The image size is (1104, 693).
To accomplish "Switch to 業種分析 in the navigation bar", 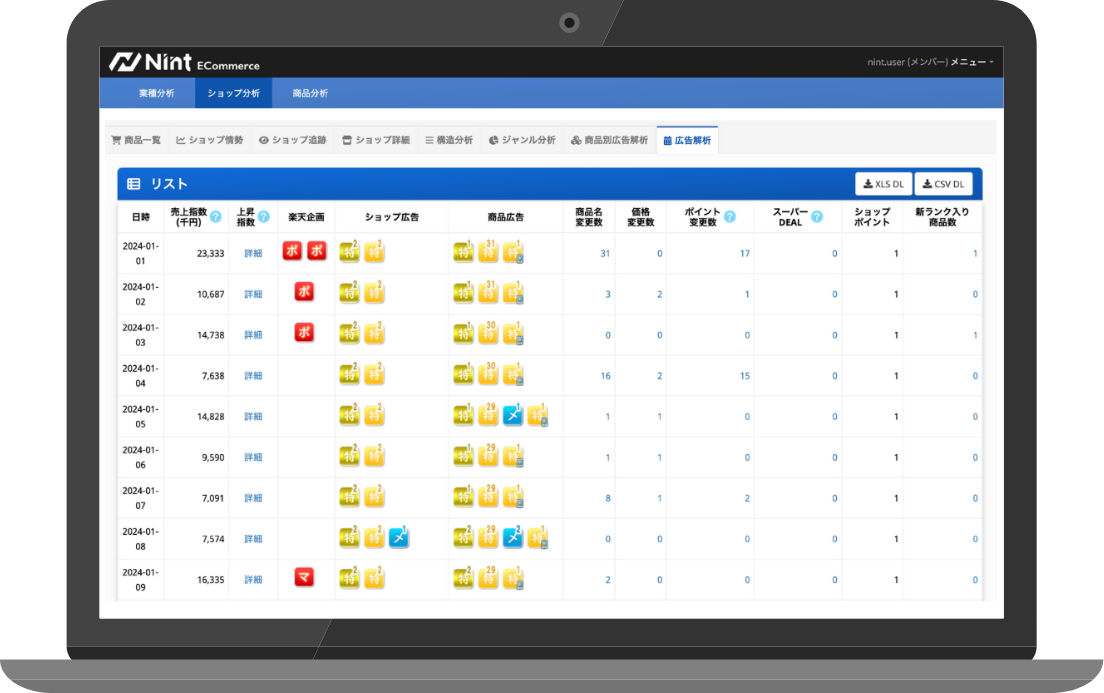I will point(156,93).
